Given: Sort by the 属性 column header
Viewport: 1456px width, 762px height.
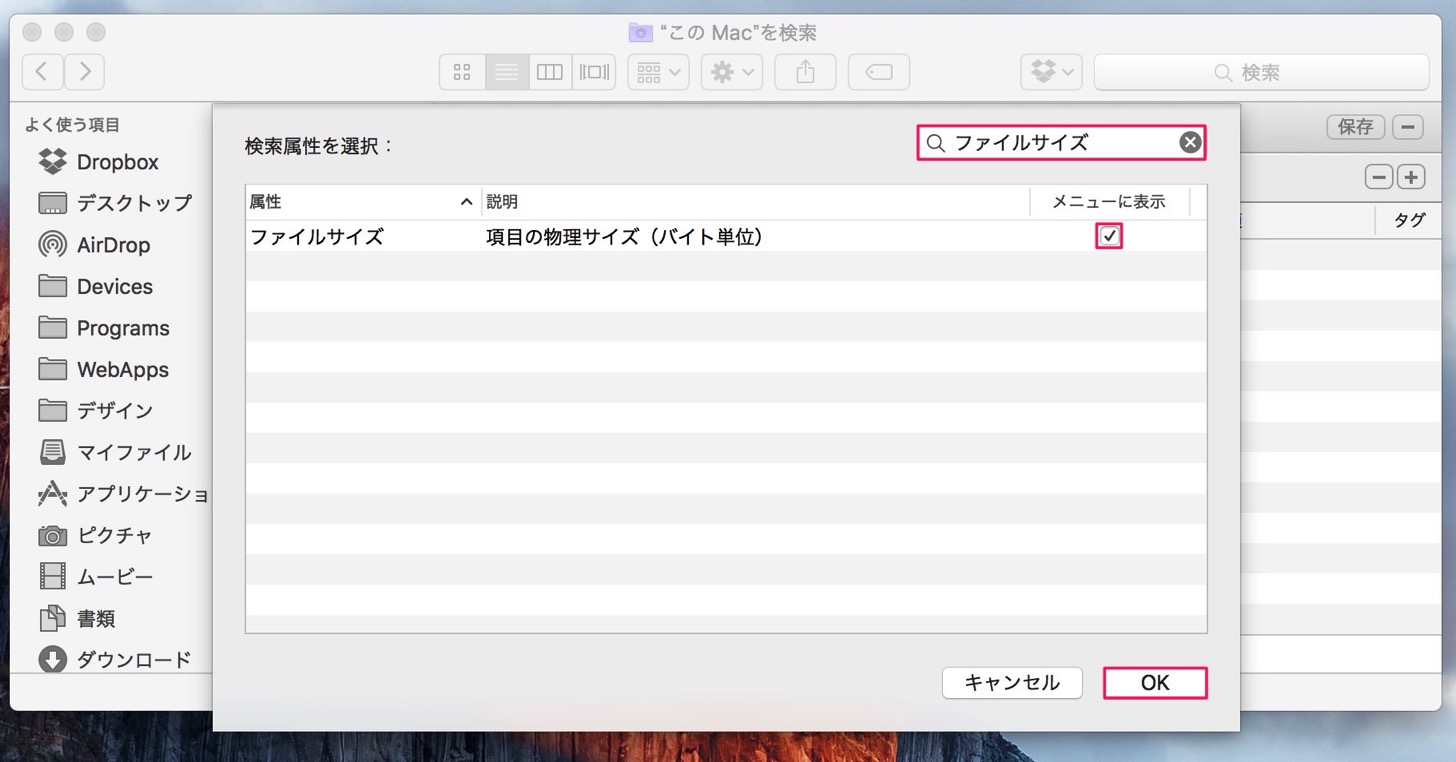Looking at the screenshot, I should 363,202.
